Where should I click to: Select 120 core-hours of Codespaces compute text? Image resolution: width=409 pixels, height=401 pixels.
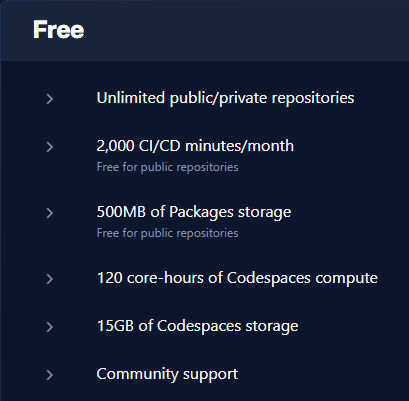(237, 278)
